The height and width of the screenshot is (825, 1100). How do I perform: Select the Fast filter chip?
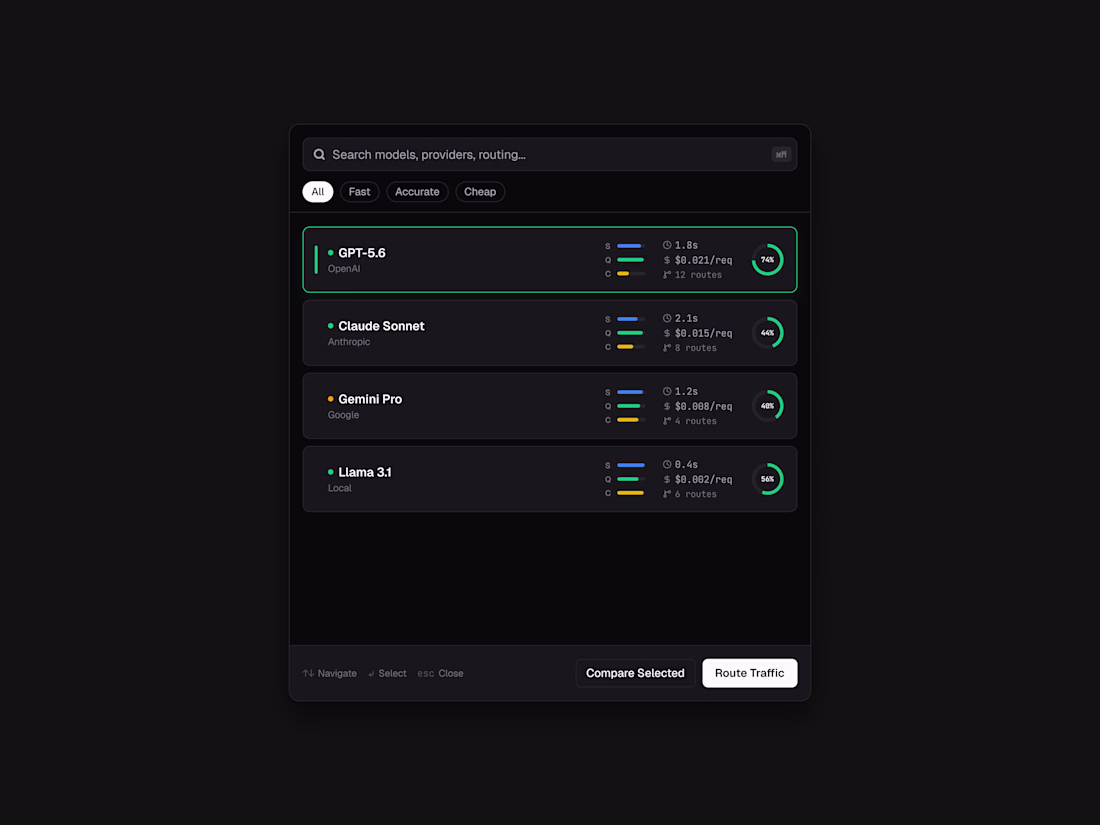pyautogui.click(x=359, y=192)
